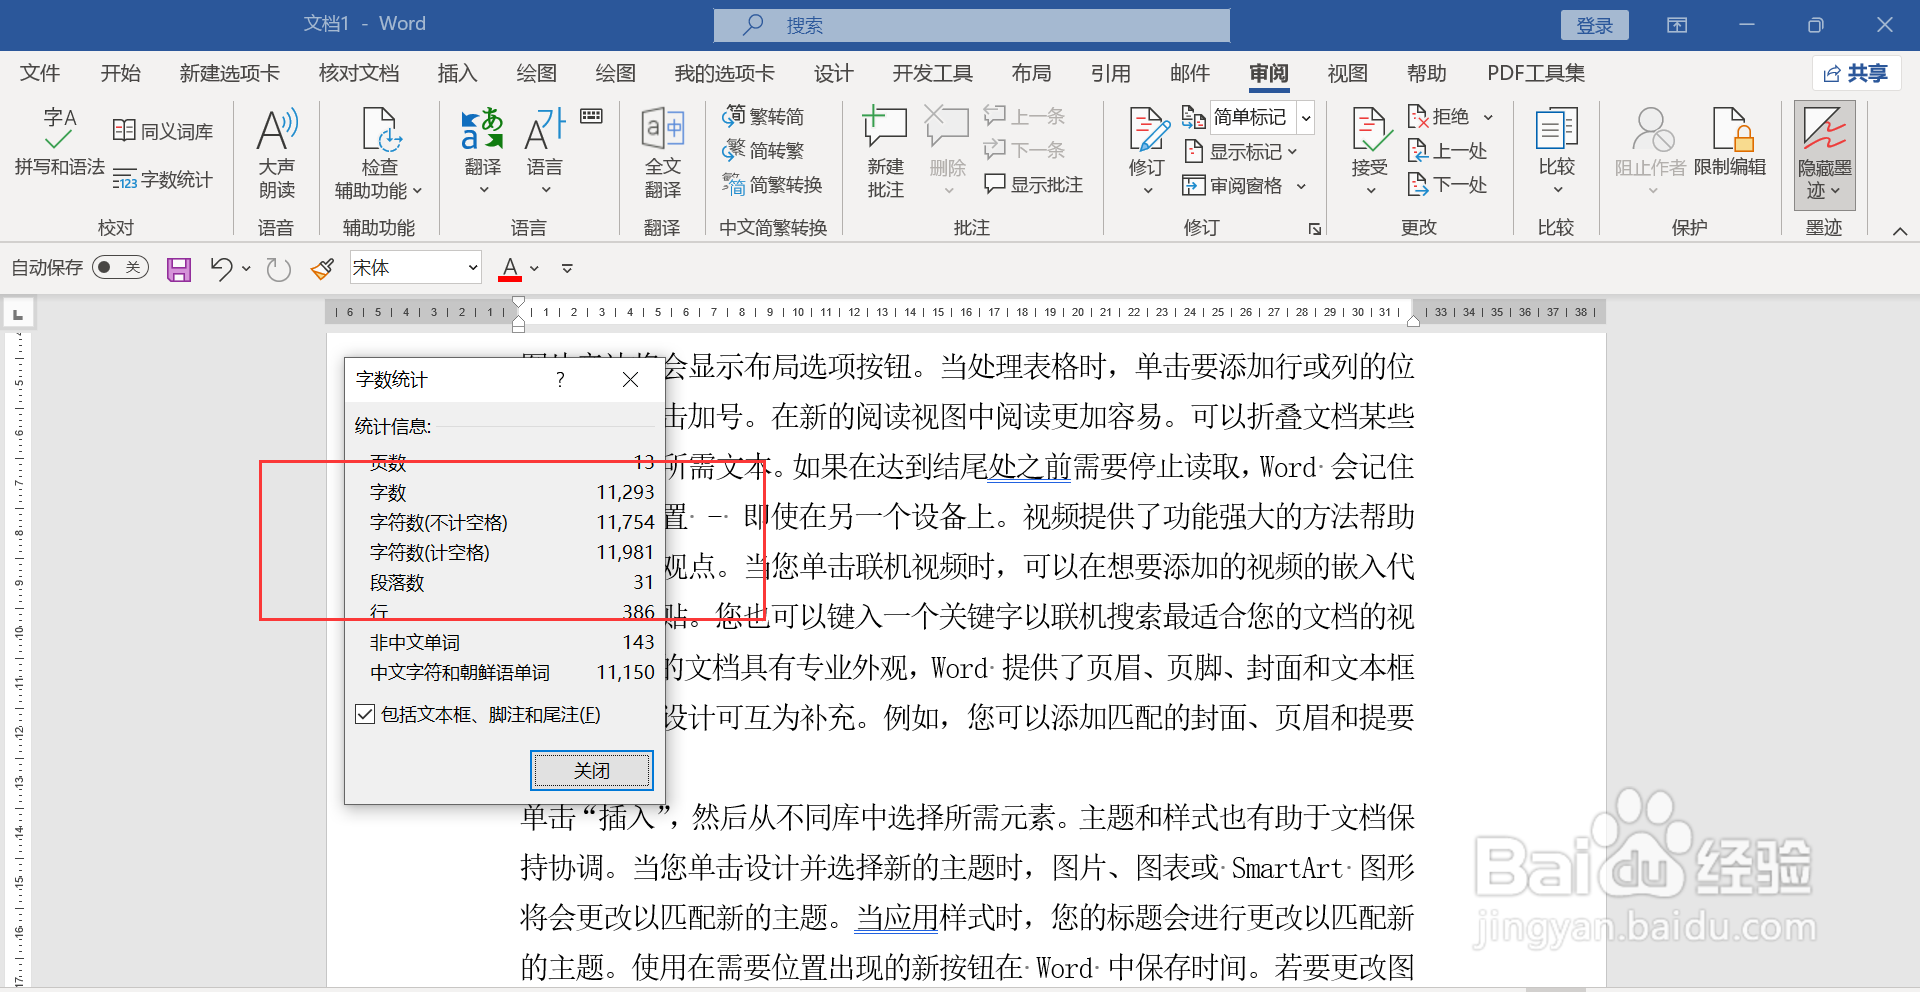Click the Format Painter brush icon

(322, 269)
